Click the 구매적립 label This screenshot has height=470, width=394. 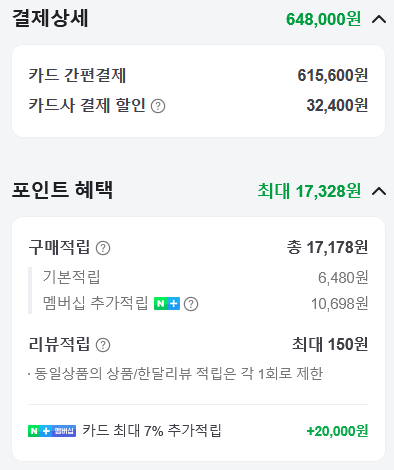(x=59, y=247)
